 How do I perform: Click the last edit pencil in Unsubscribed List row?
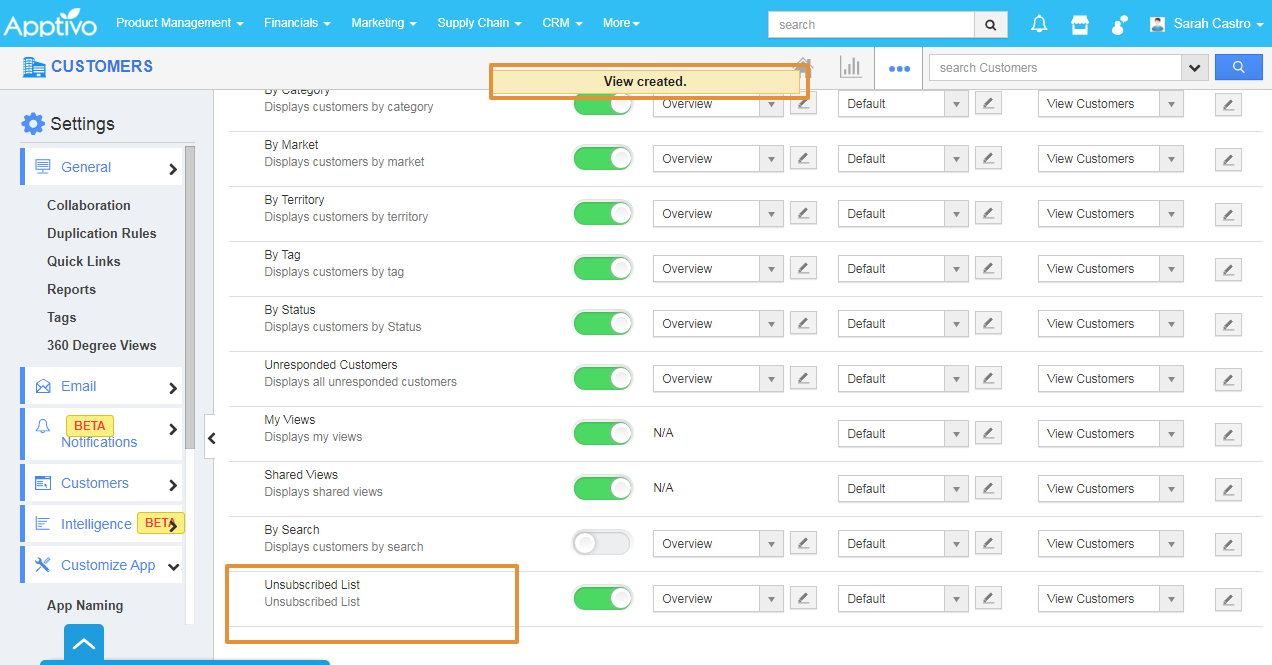click(1228, 599)
